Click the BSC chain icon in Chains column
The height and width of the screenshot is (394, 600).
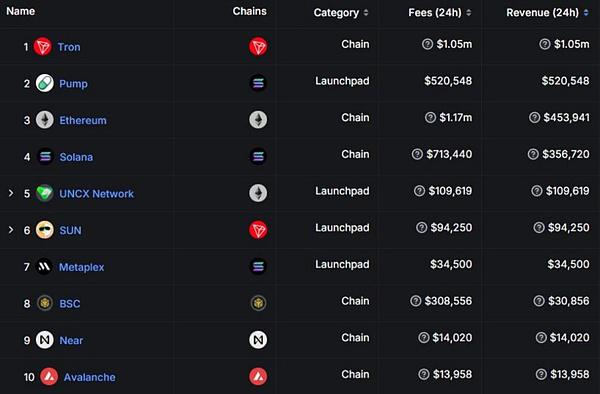pos(258,303)
